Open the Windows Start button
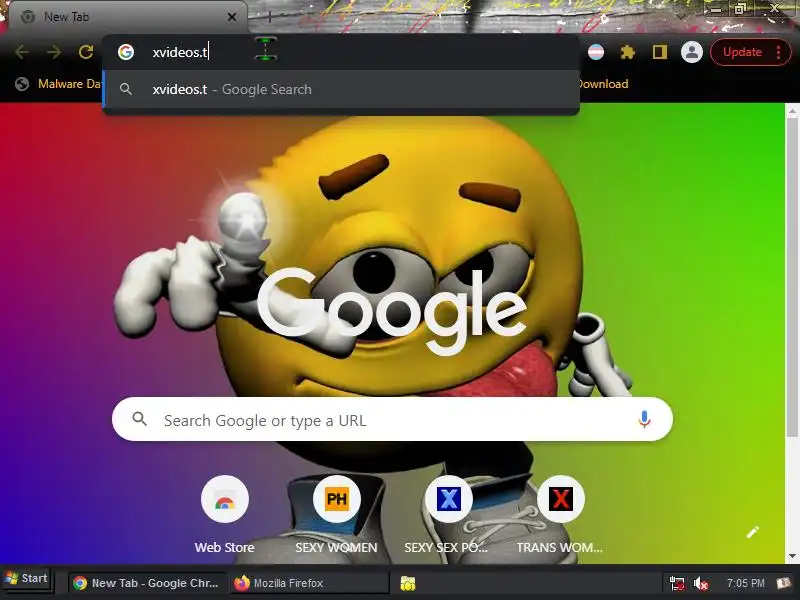Screen dimensions: 800x600 [26, 579]
